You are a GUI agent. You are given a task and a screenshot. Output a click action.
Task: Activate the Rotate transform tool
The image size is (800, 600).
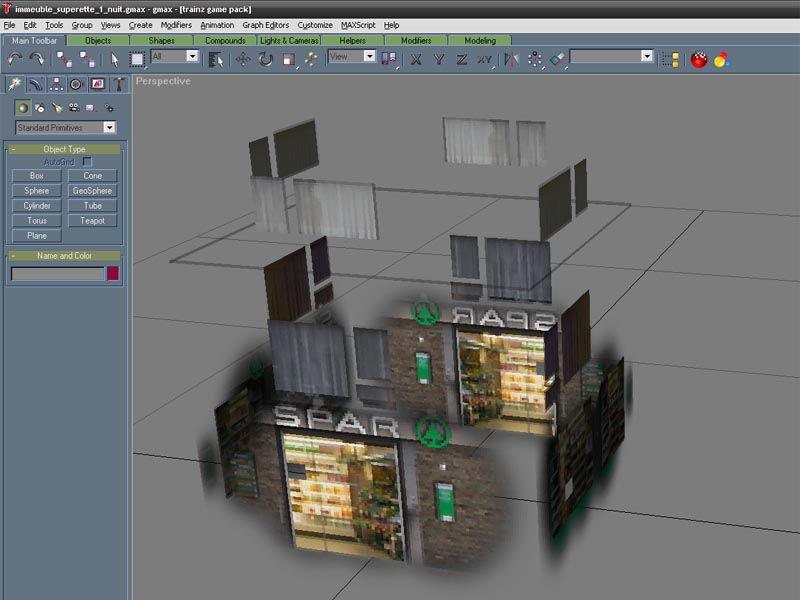point(265,59)
